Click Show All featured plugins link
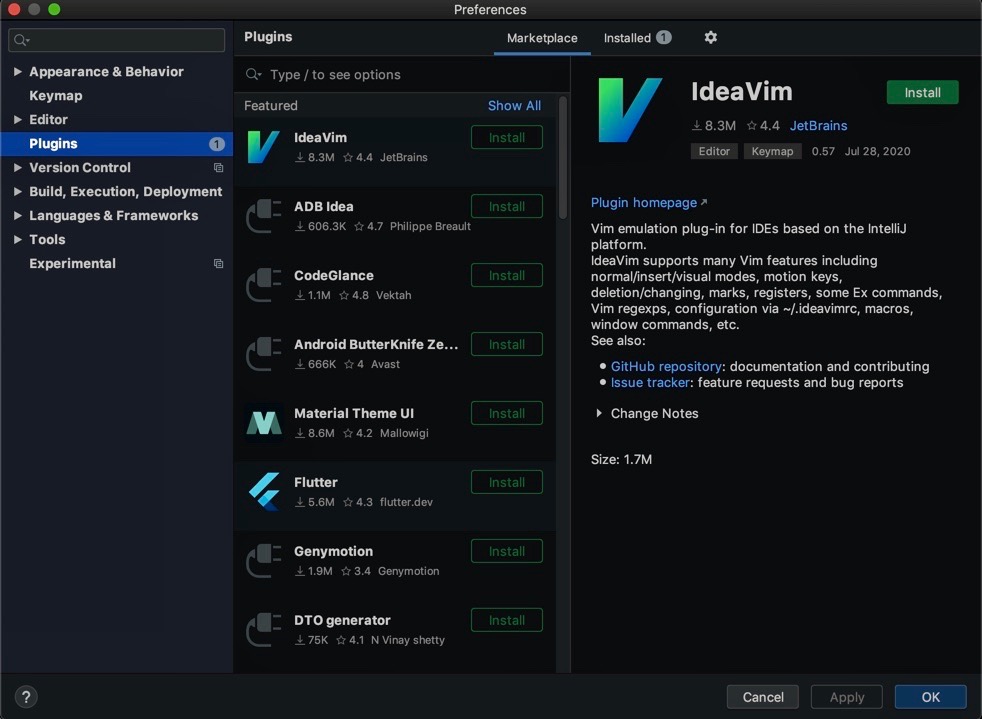This screenshot has width=982, height=719. pyautogui.click(x=514, y=106)
